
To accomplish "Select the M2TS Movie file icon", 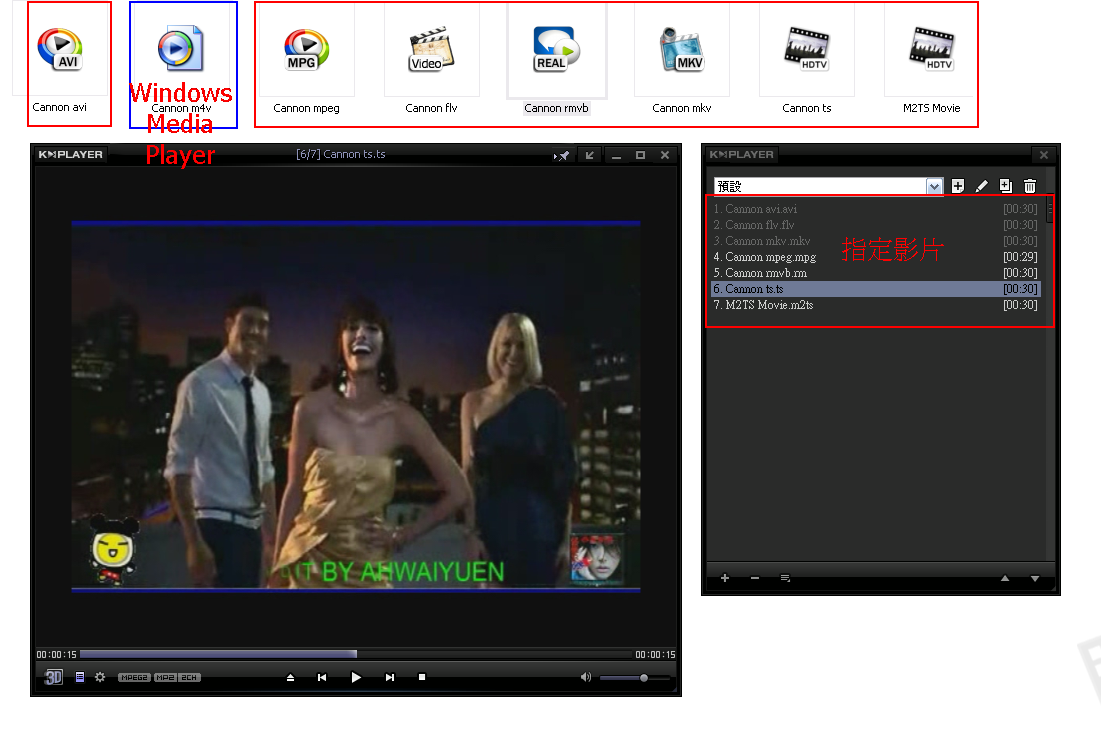I will tap(931, 49).
